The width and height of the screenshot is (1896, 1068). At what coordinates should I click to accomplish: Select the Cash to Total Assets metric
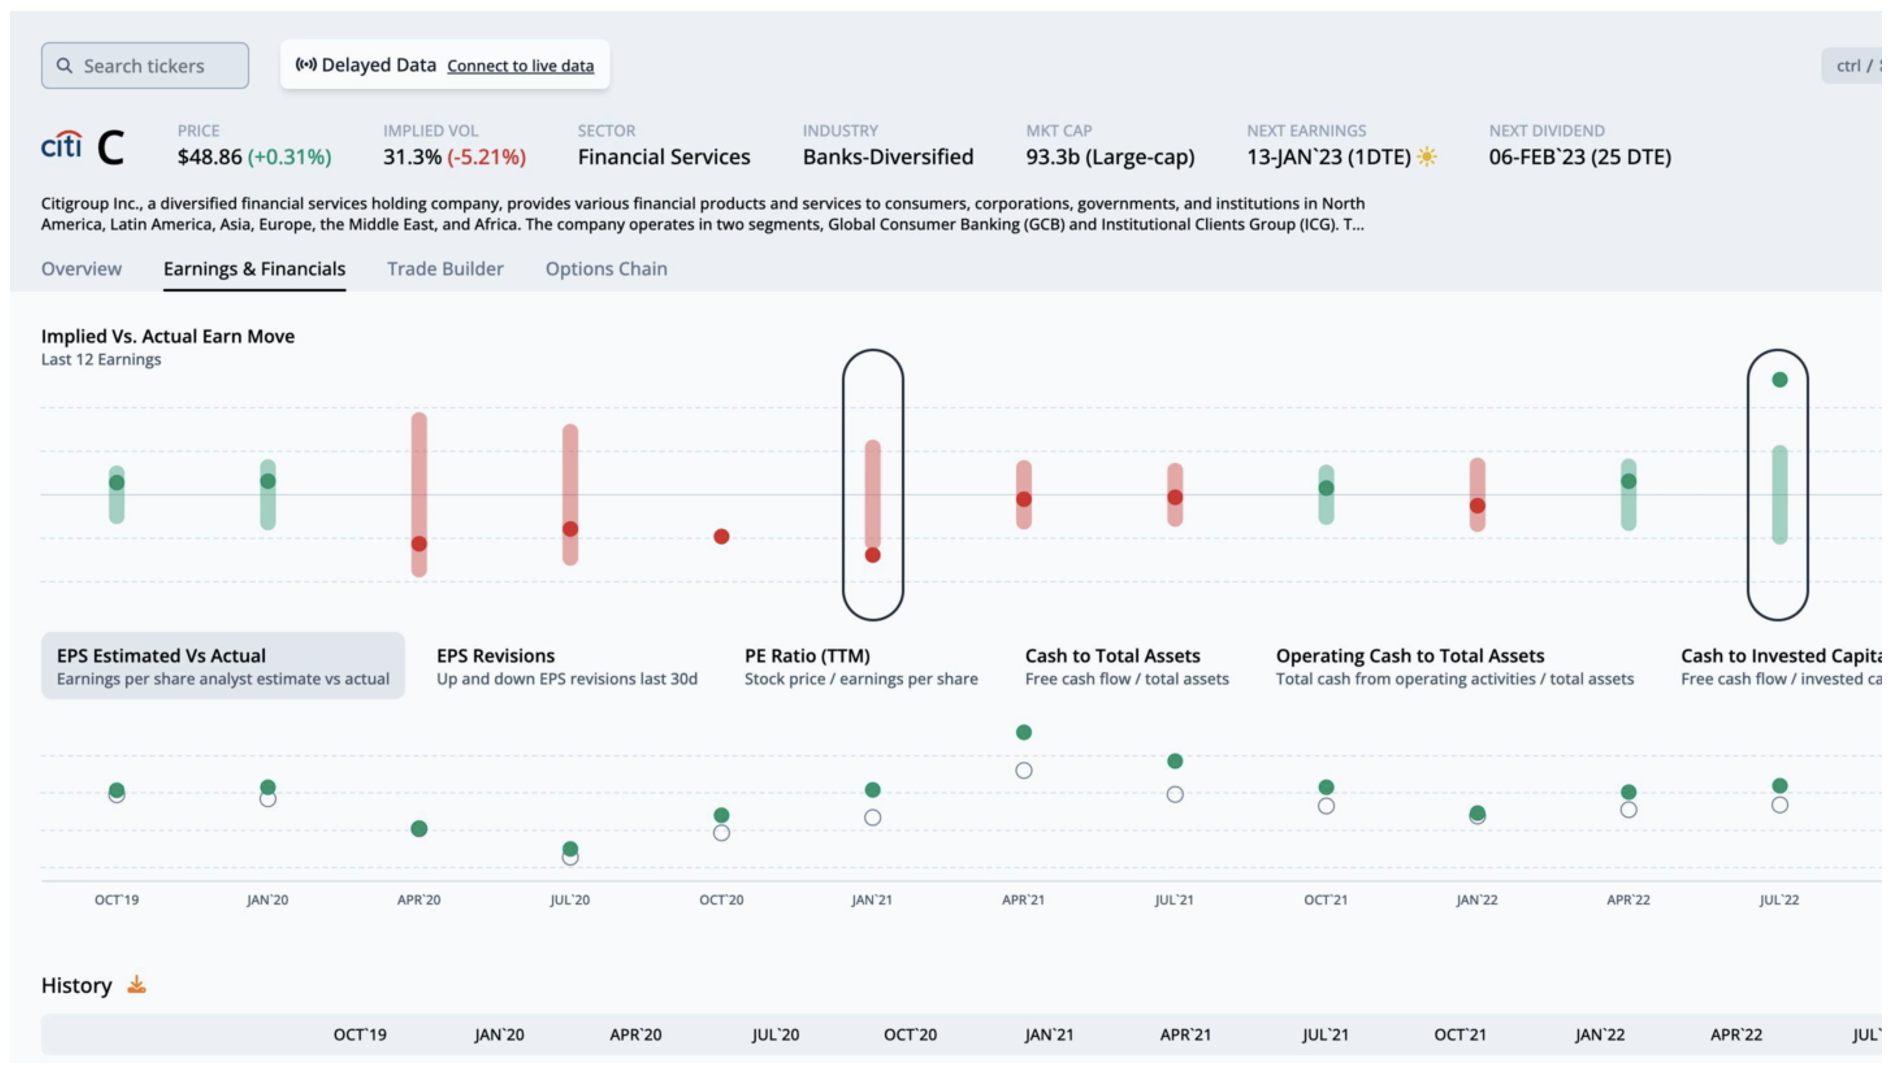[1126, 666]
